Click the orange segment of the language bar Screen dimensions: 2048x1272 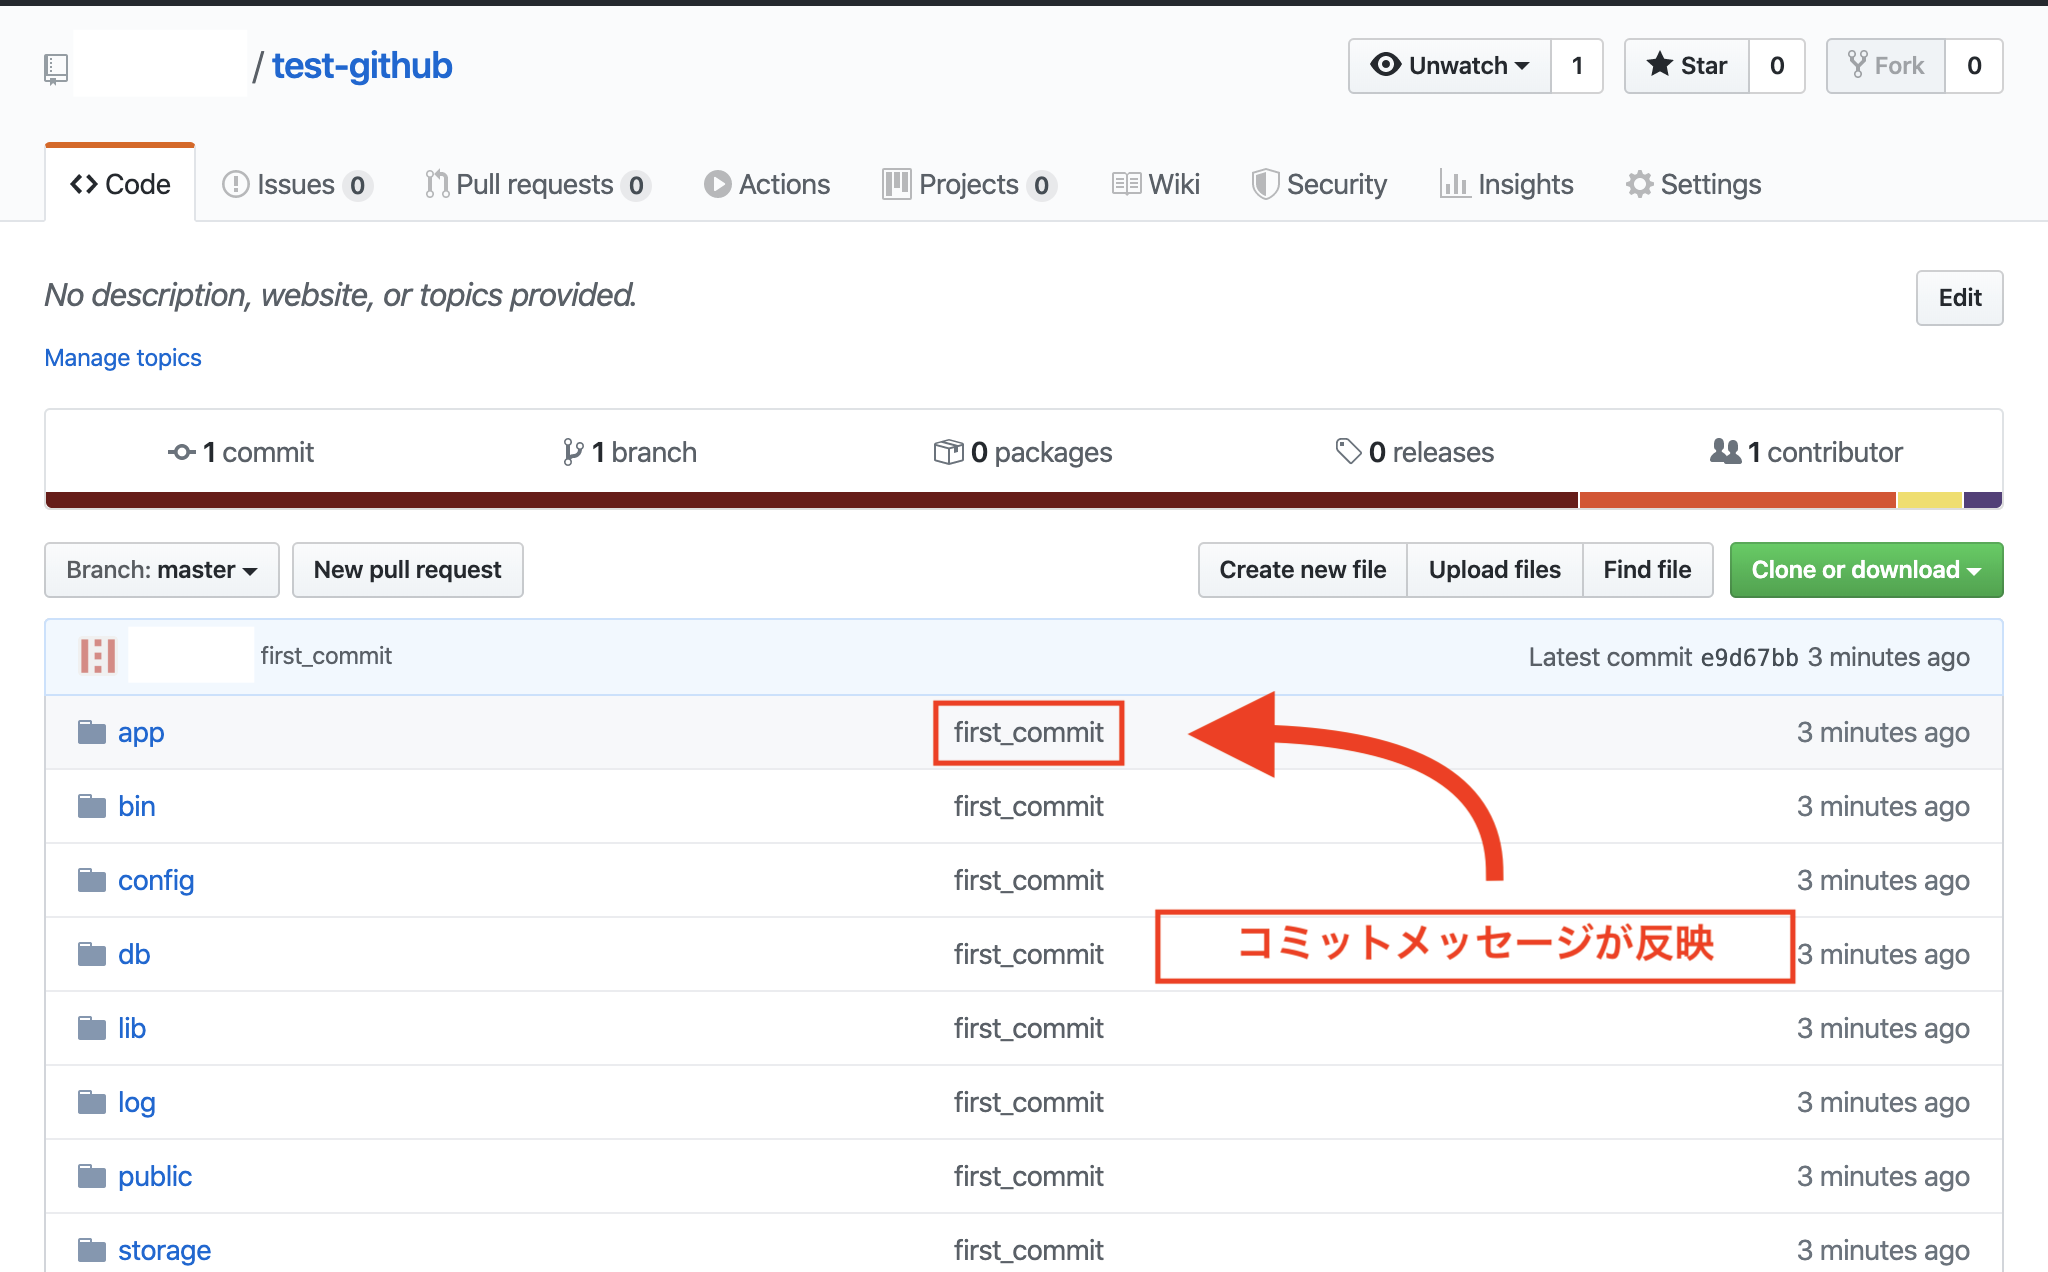pos(1736,500)
